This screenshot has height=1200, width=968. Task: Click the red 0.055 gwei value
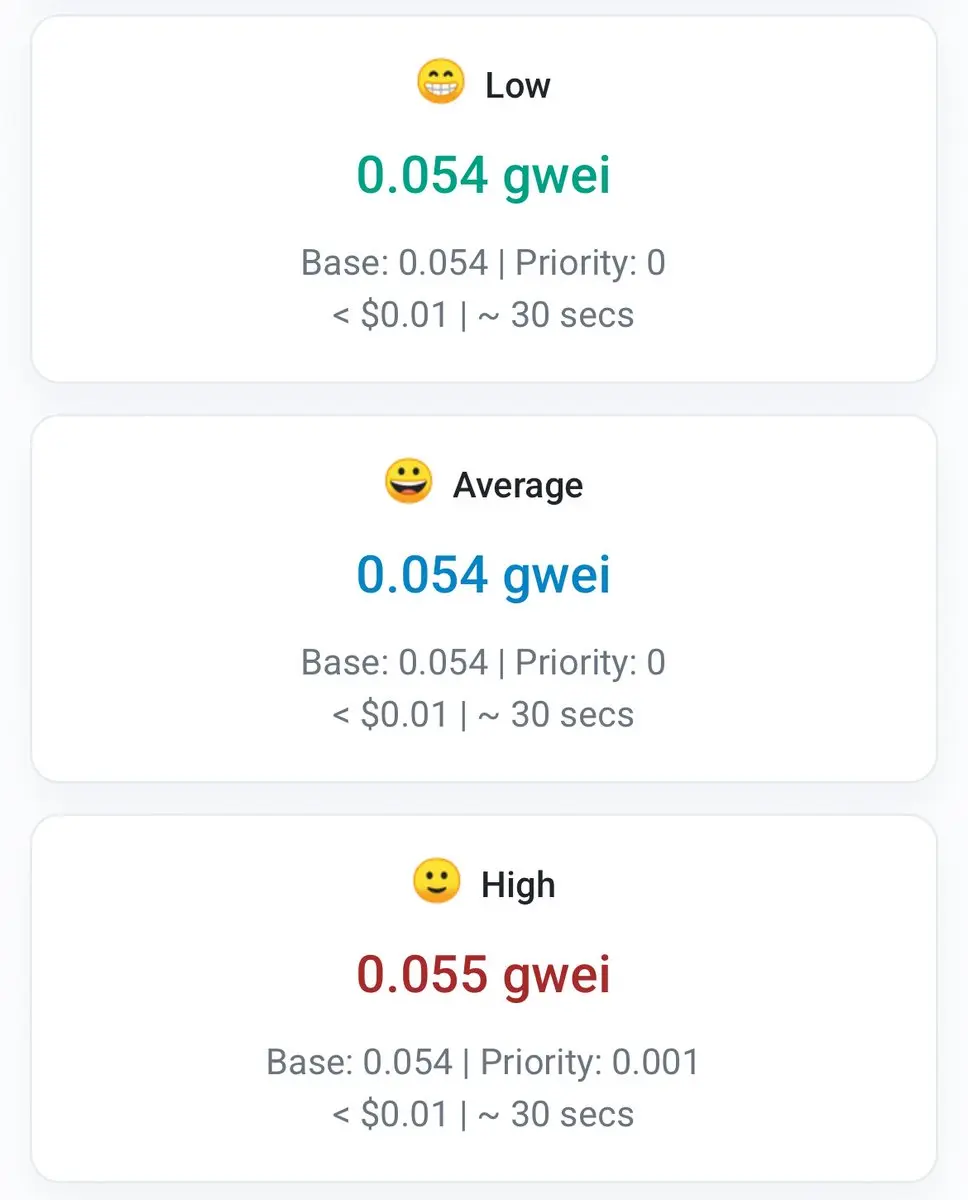[x=484, y=976]
